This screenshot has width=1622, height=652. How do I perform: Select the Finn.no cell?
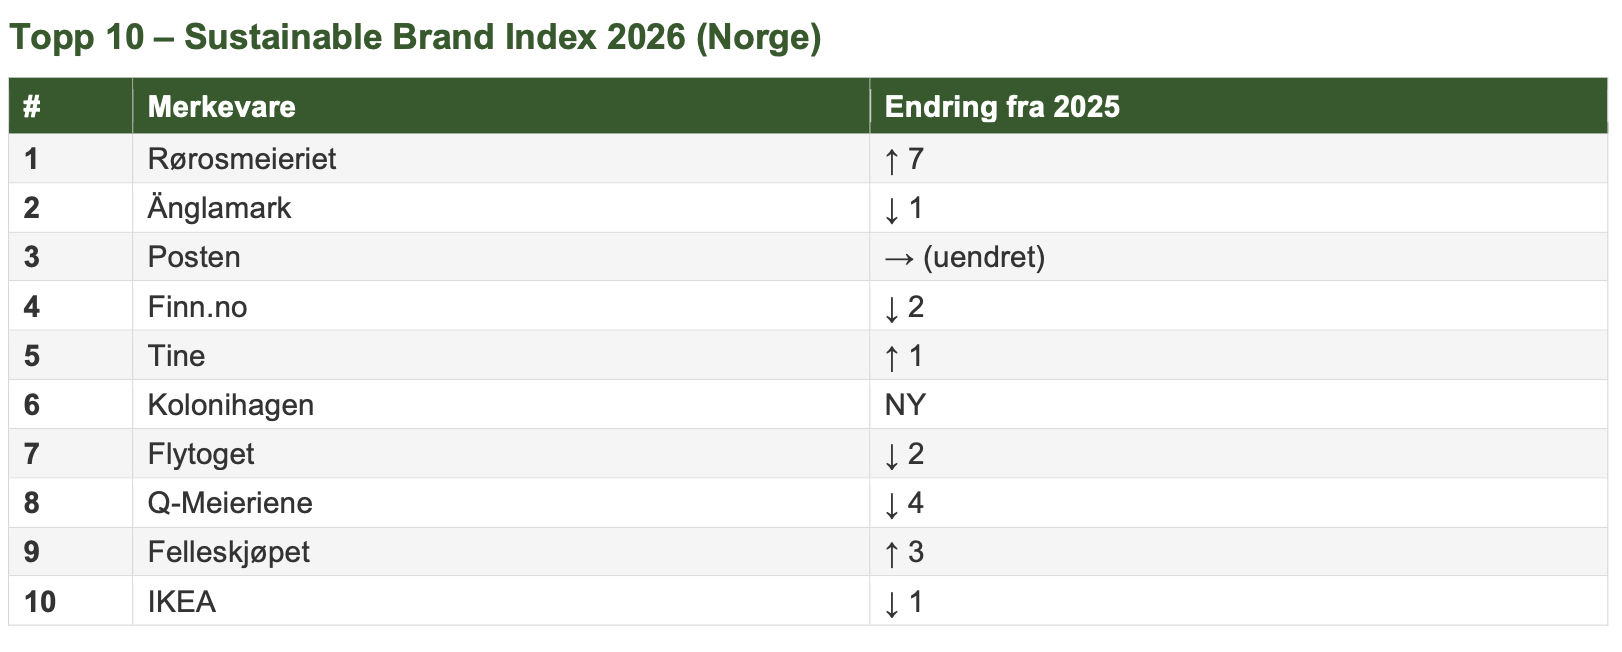tap(197, 306)
